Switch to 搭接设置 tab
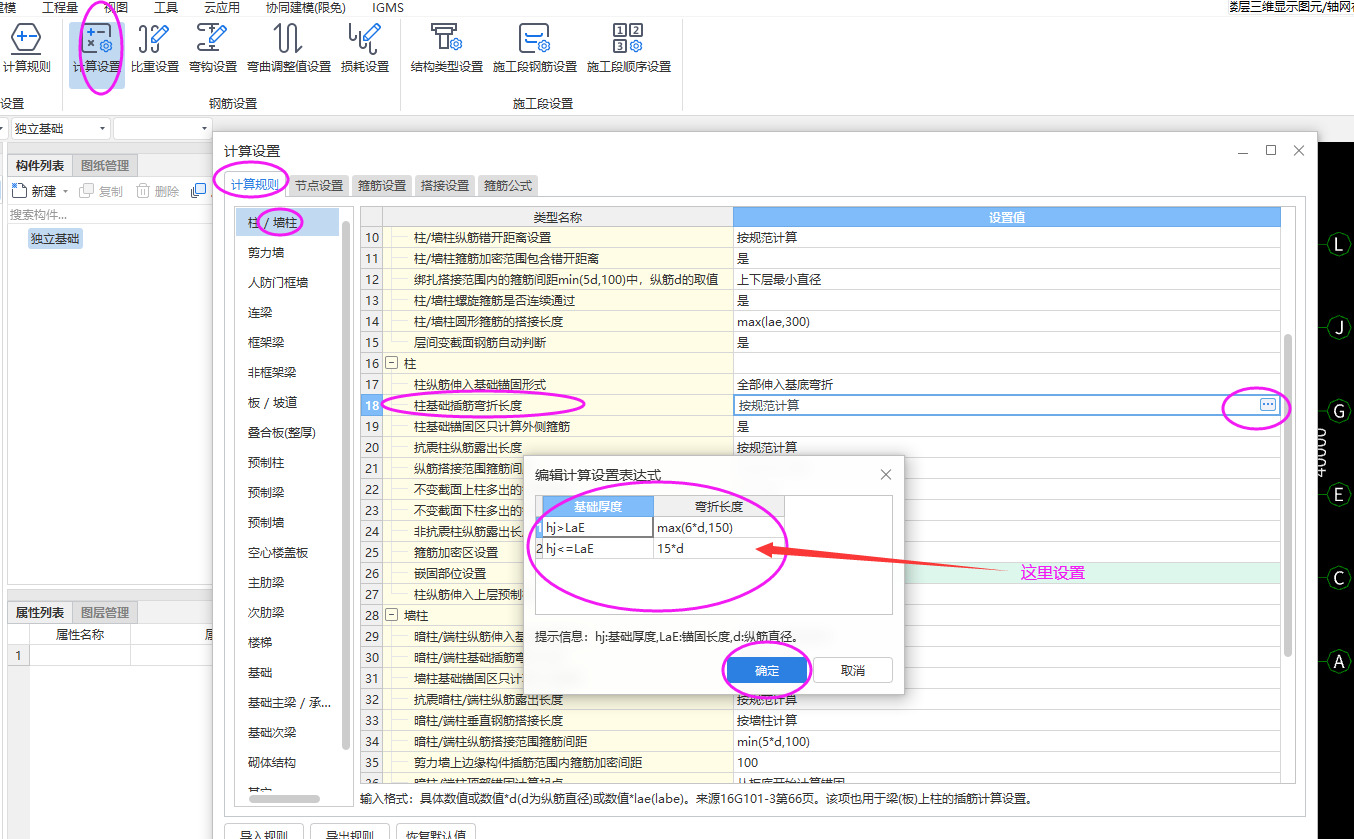This screenshot has width=1354, height=839. [445, 185]
